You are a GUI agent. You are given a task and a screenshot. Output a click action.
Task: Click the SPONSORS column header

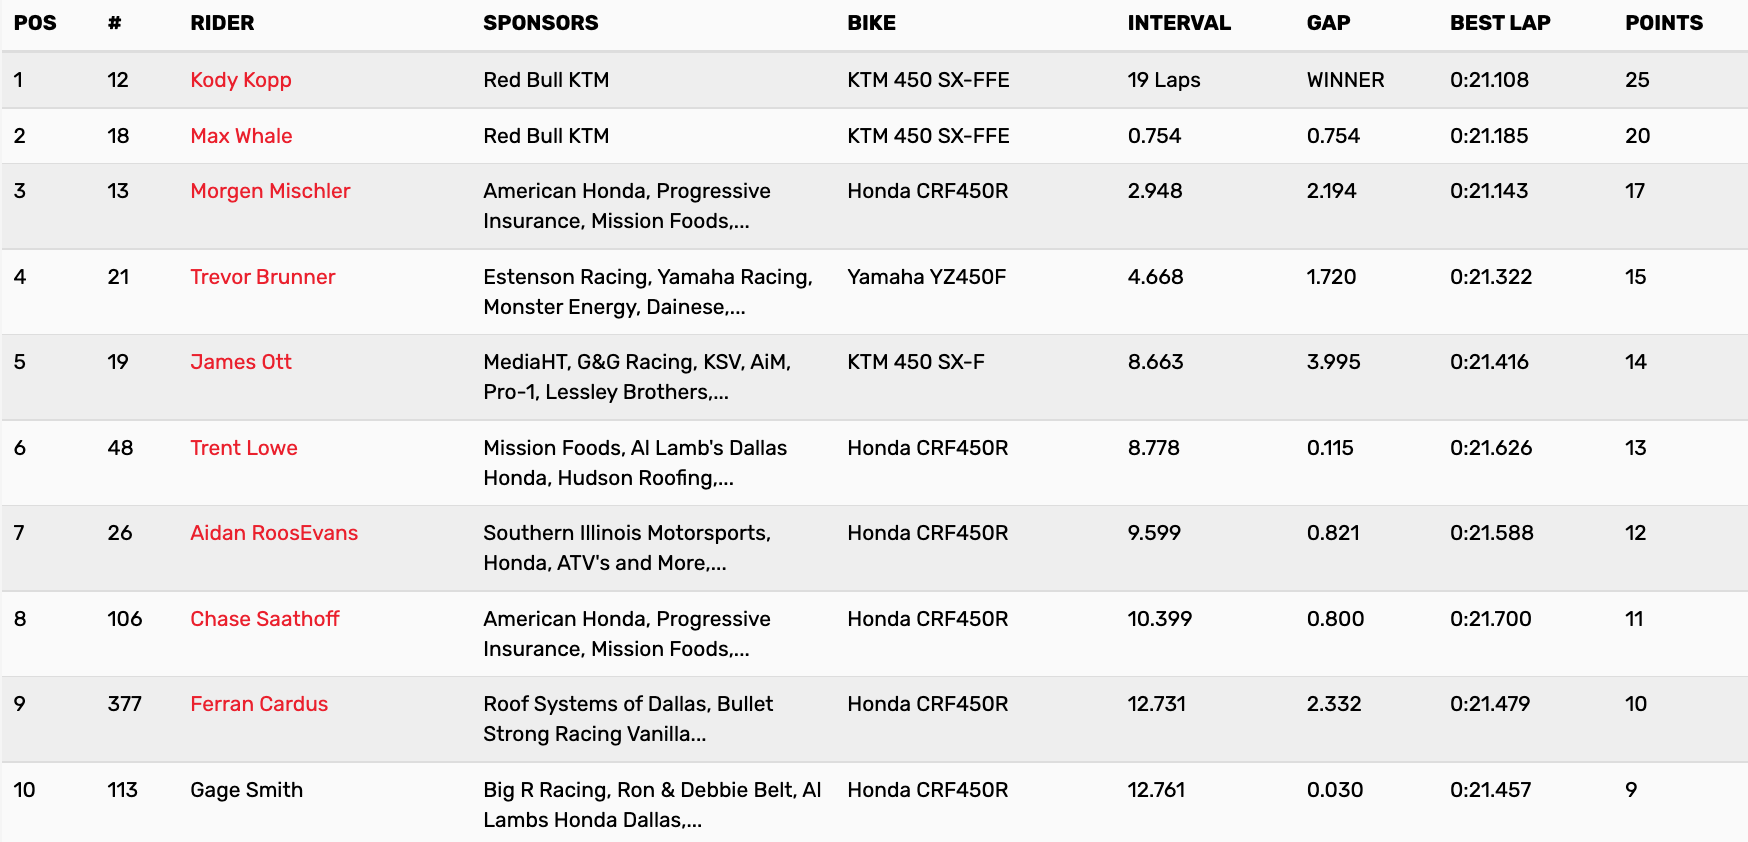click(540, 23)
